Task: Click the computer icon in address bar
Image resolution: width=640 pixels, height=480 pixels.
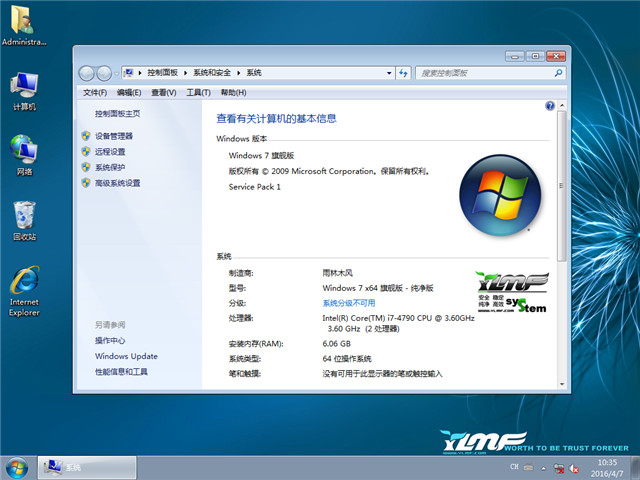Action: tap(129, 73)
